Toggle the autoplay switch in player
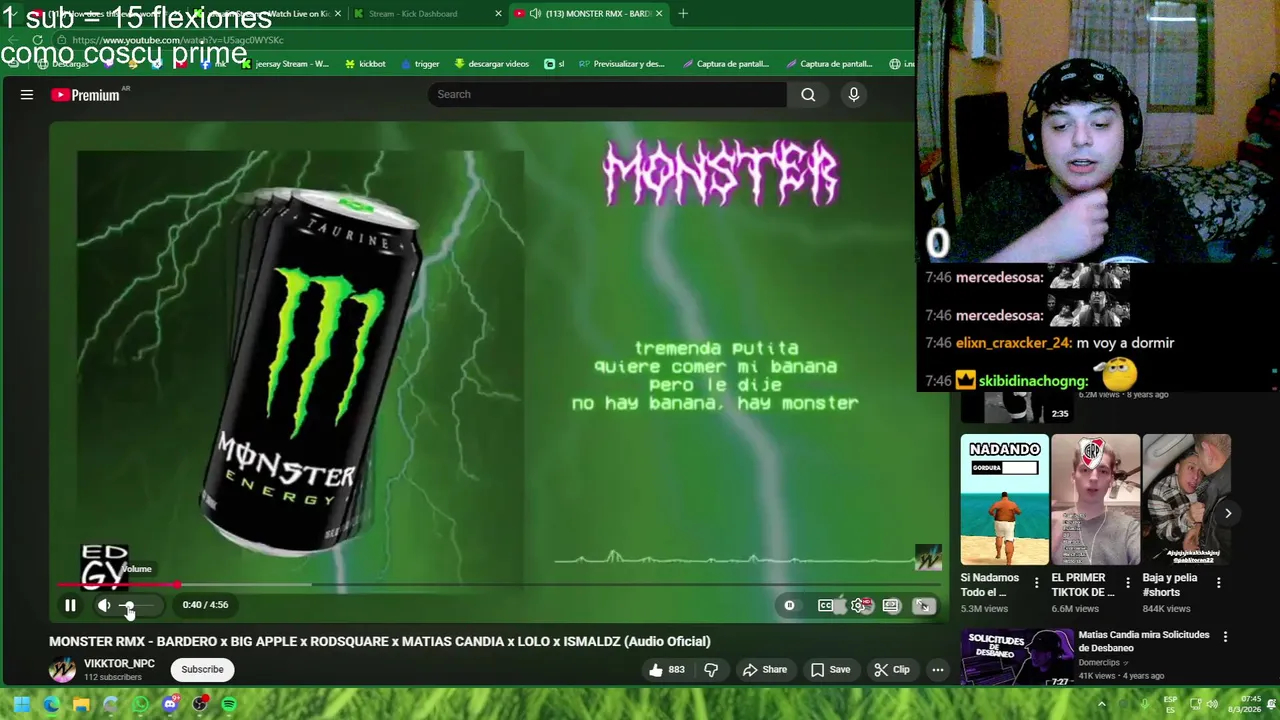This screenshot has height=720, width=1280. click(x=789, y=605)
